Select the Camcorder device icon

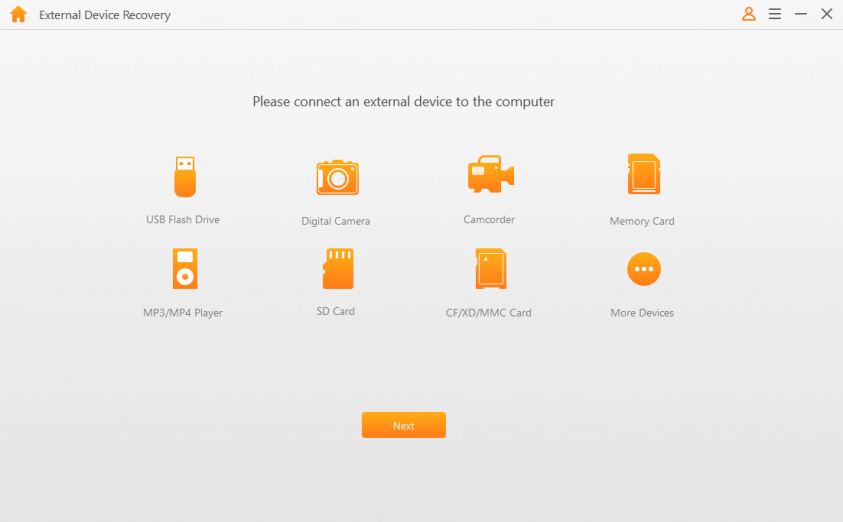pyautogui.click(x=490, y=175)
